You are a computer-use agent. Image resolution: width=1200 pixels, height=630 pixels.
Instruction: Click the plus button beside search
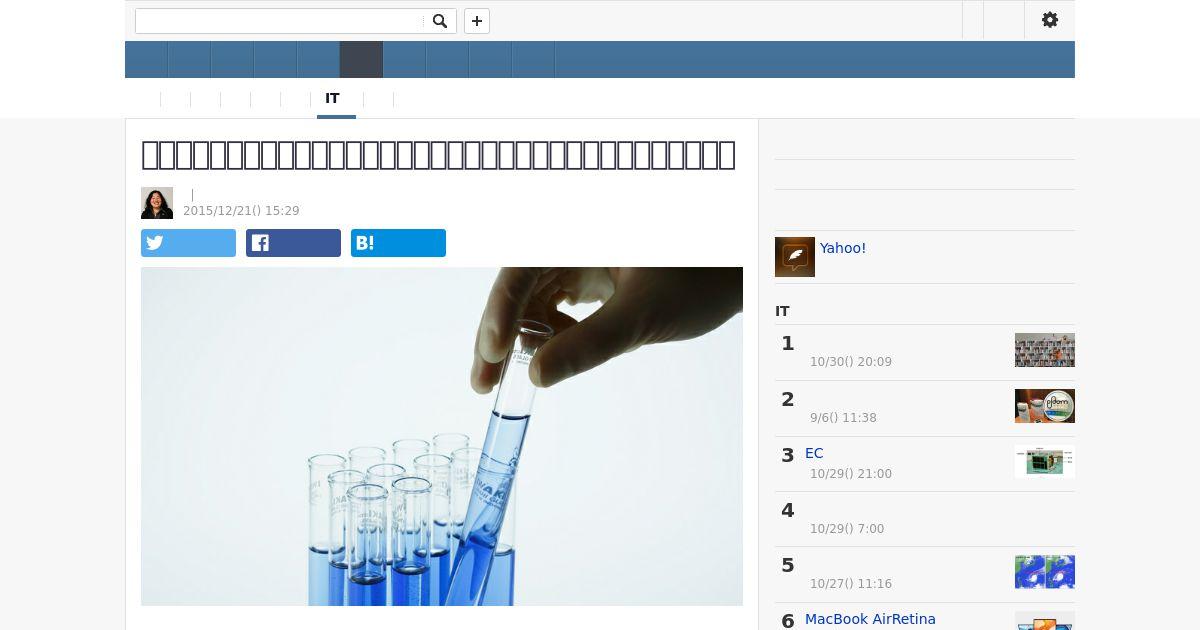tap(477, 21)
